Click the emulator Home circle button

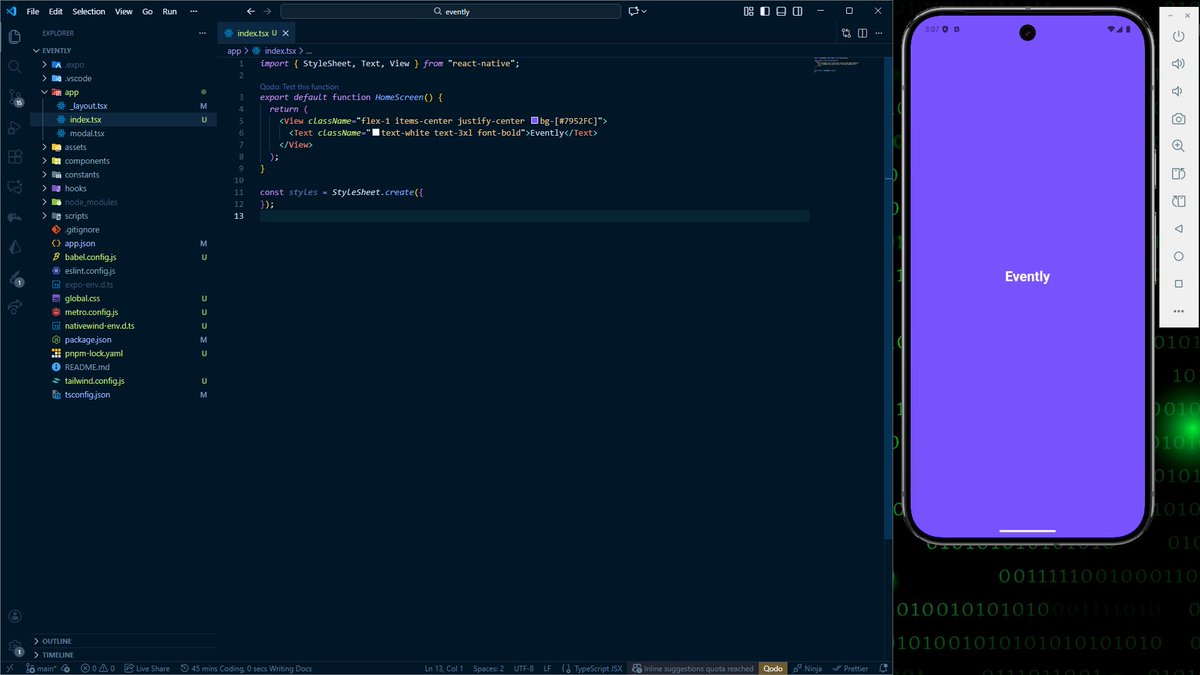click(1178, 256)
